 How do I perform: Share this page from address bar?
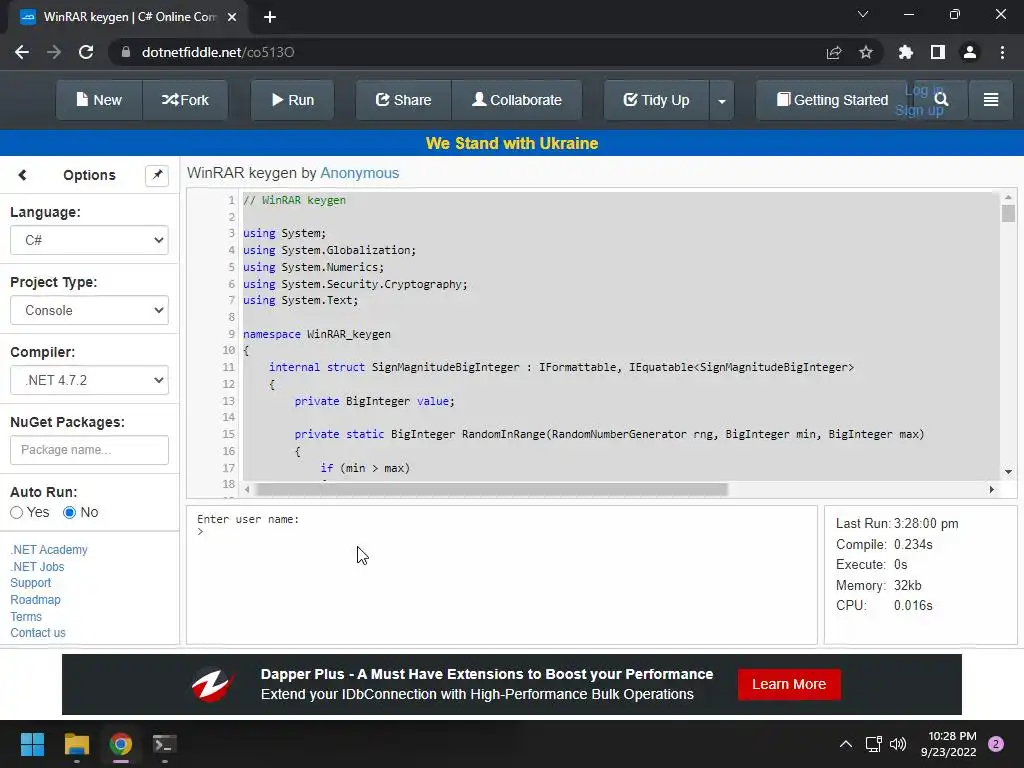coord(834,52)
